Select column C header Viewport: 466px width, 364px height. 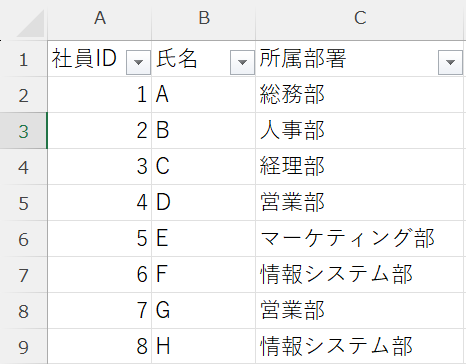[361, 18]
